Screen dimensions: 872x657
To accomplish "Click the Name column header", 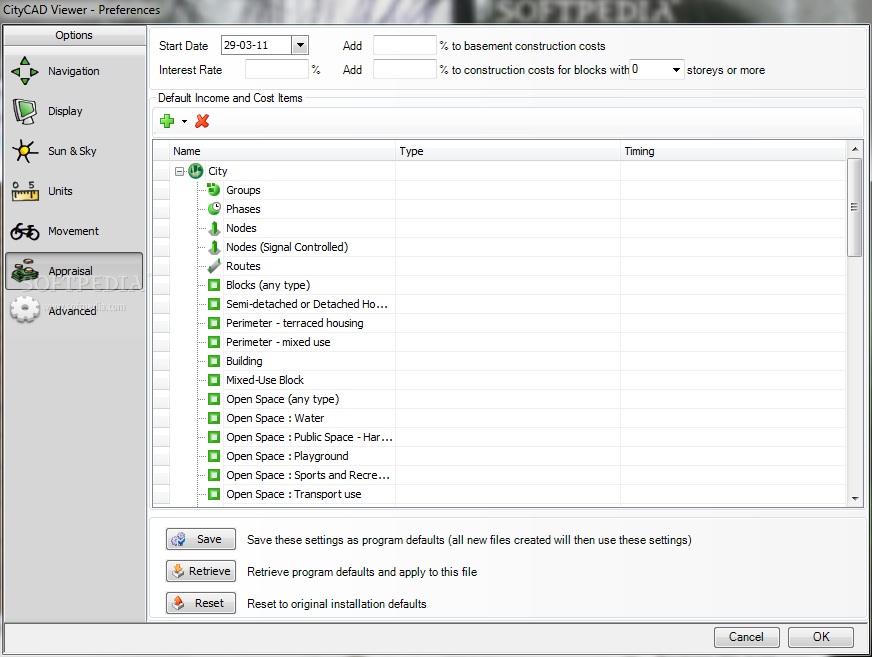I will tap(283, 151).
